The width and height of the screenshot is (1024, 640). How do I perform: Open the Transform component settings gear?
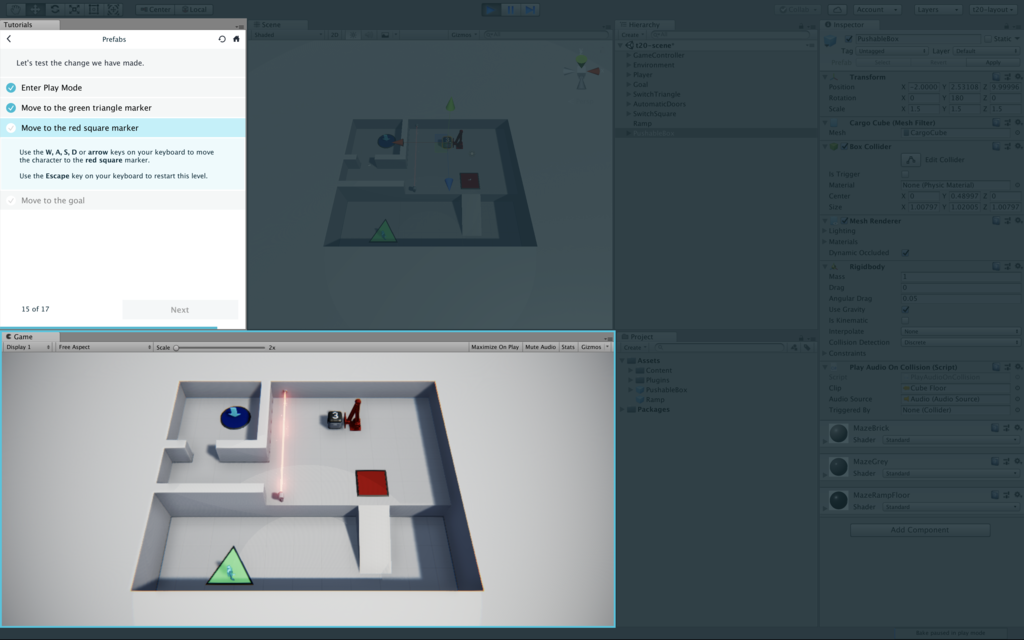pyautogui.click(x=1018, y=76)
